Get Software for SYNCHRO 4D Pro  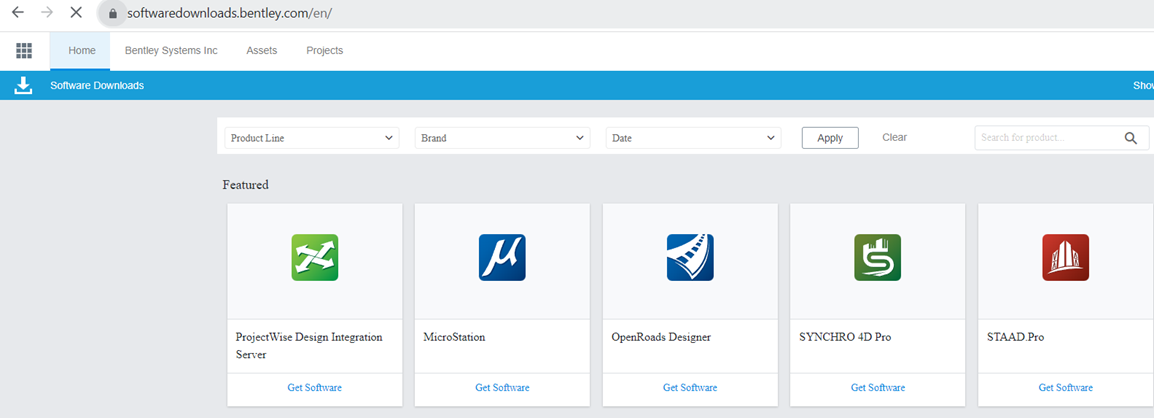point(878,387)
